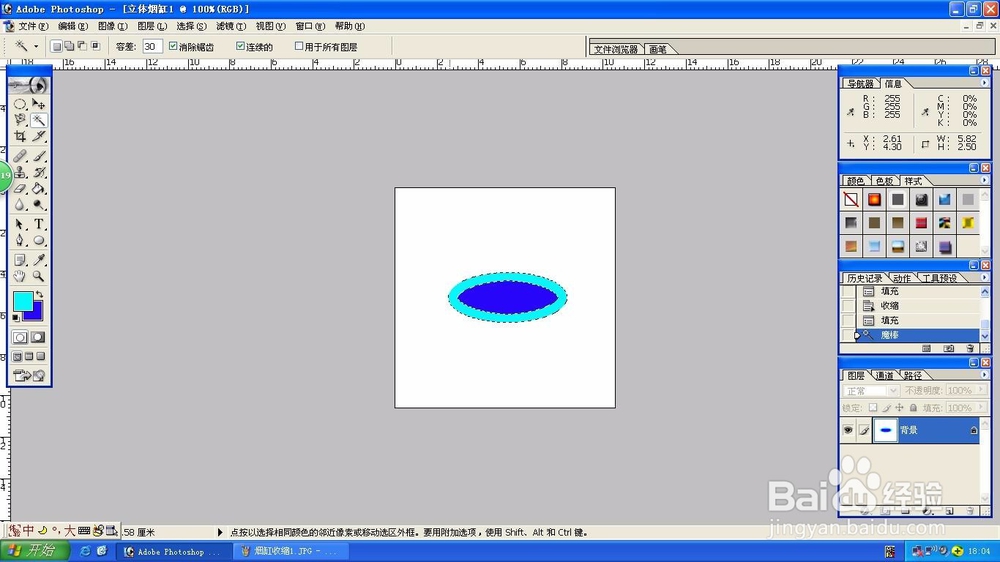Reset default foreground and background colors
Image resolution: width=1000 pixels, height=562 pixels.
point(16,317)
